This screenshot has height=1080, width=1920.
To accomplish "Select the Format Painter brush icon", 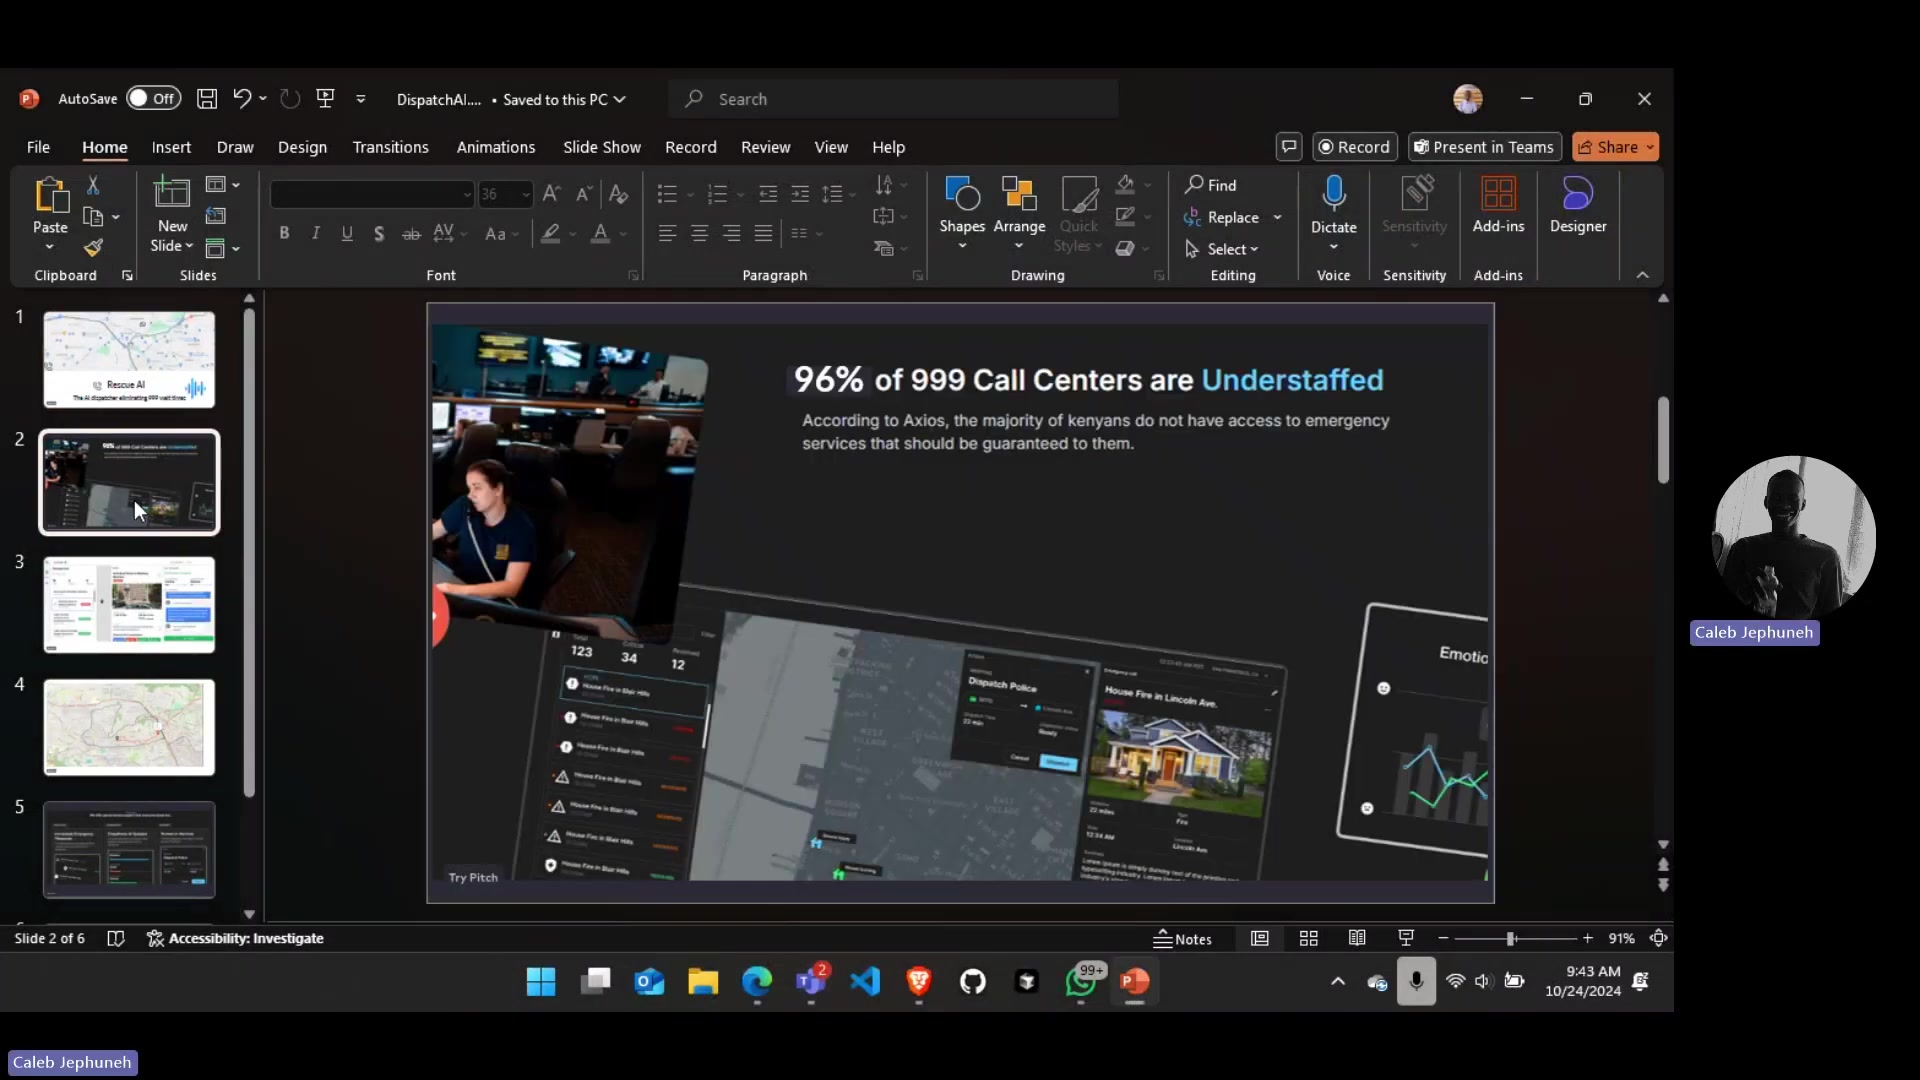I will (93, 247).
